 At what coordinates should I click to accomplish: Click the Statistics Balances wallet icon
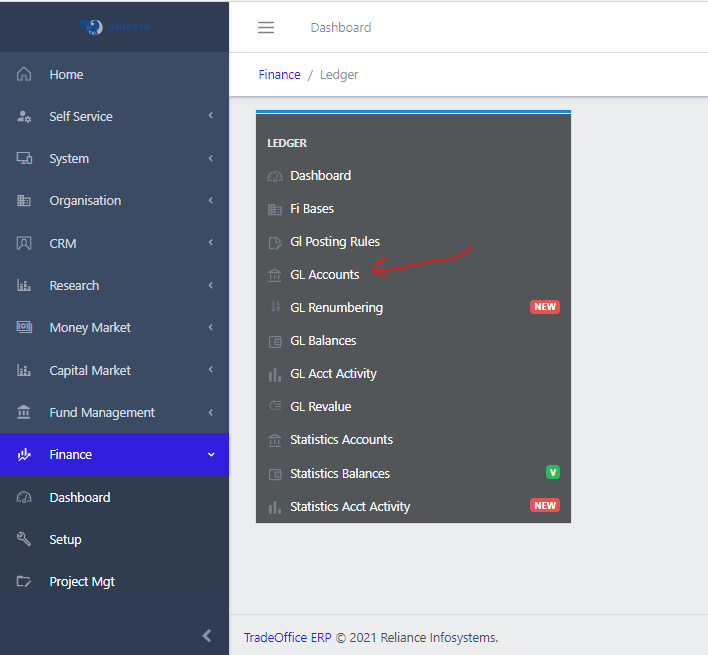click(275, 474)
